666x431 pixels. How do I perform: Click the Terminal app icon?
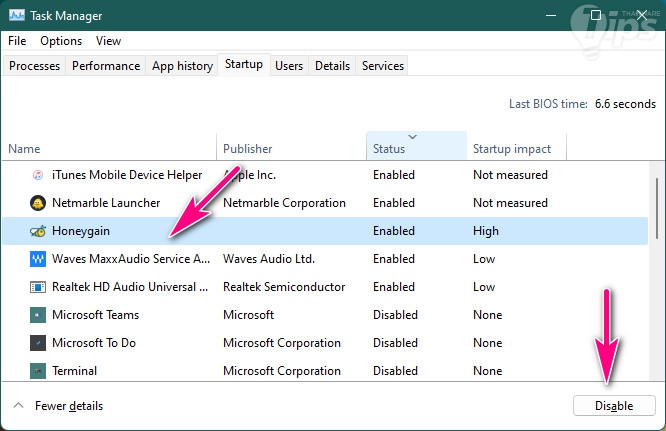[38, 371]
